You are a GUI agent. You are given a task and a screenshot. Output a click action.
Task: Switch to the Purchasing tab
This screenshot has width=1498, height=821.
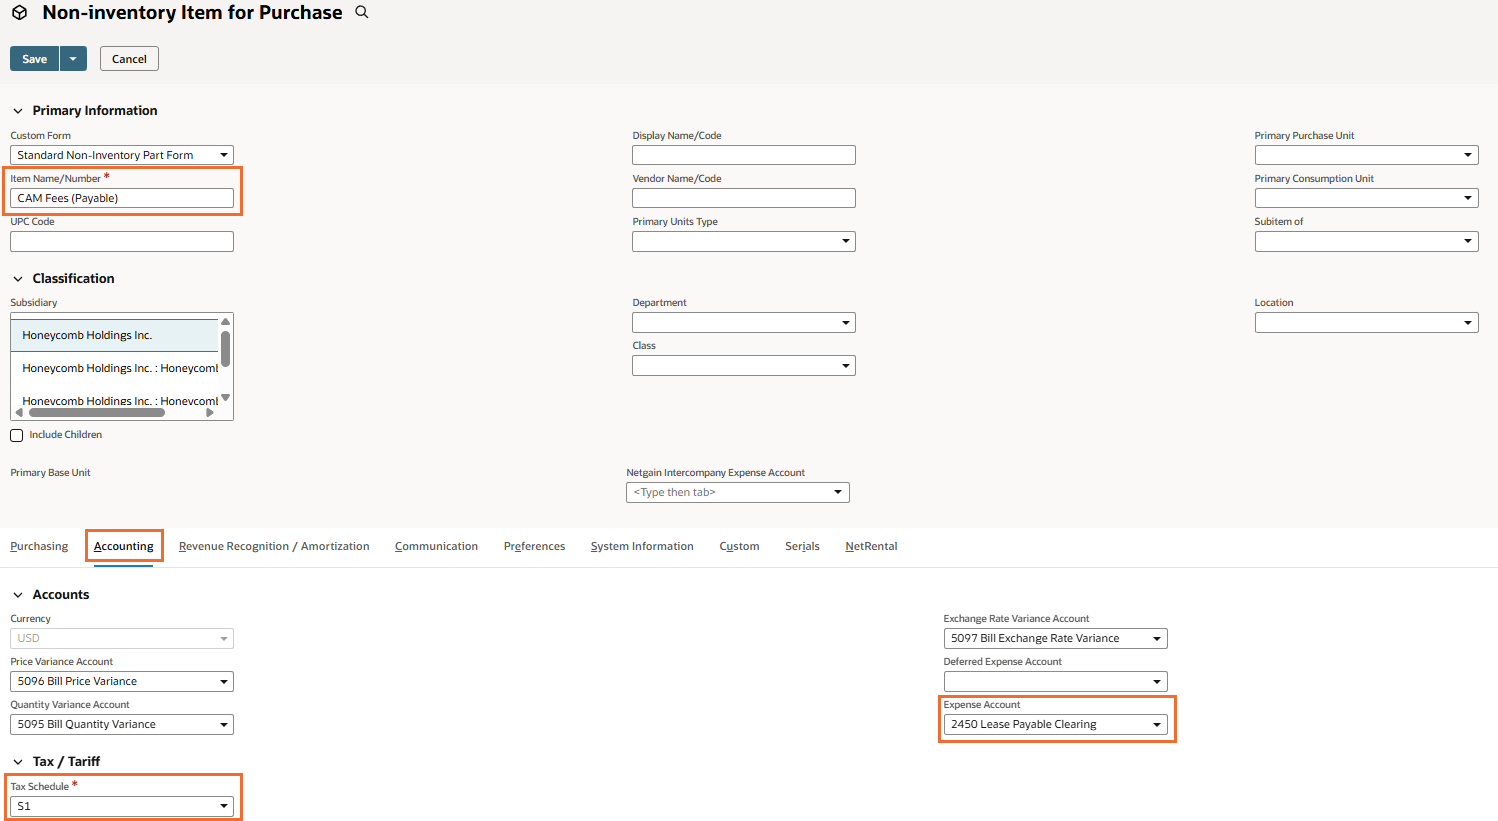tap(39, 546)
